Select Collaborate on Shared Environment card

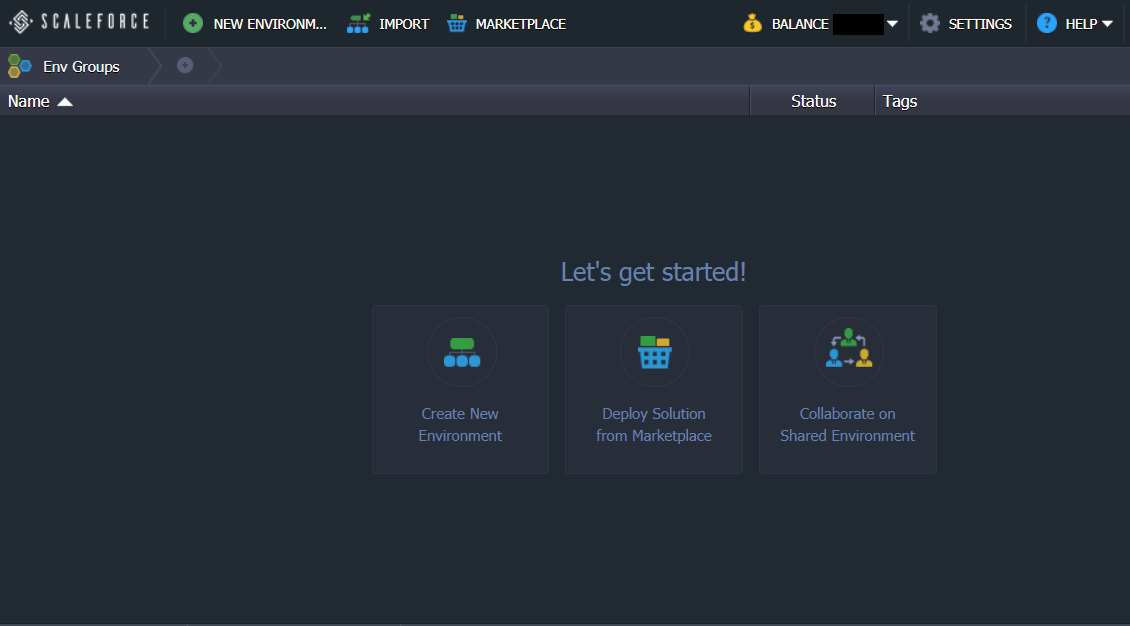tap(847, 389)
